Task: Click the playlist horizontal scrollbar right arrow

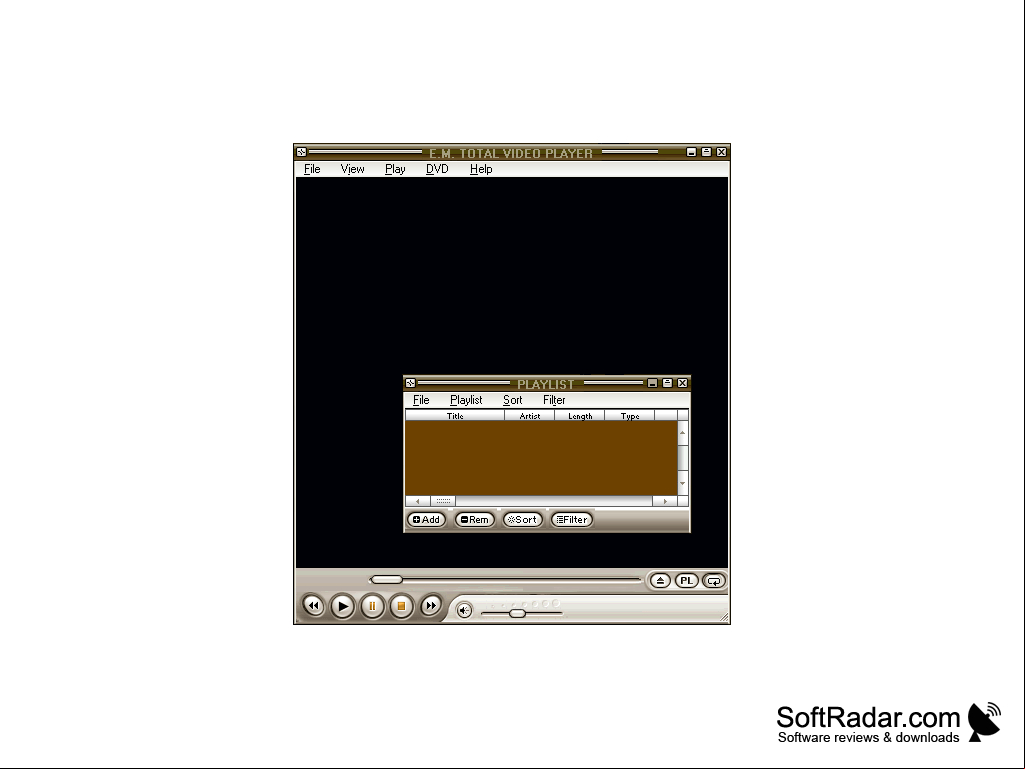Action: [x=665, y=501]
